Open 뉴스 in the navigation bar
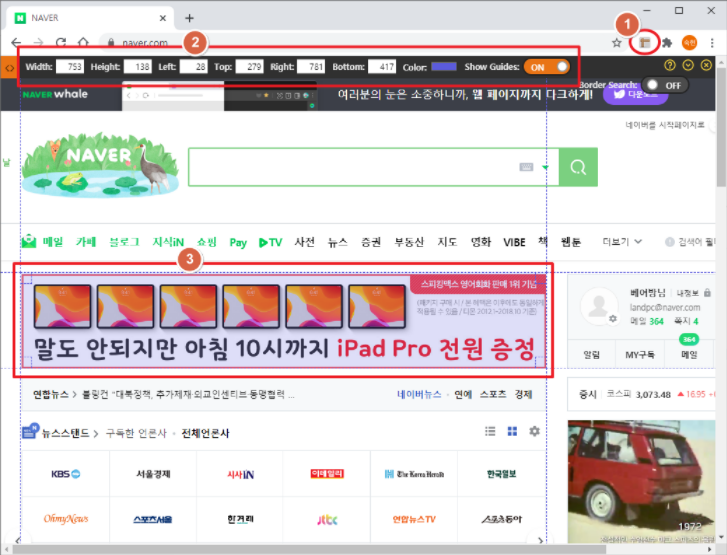 [338, 242]
